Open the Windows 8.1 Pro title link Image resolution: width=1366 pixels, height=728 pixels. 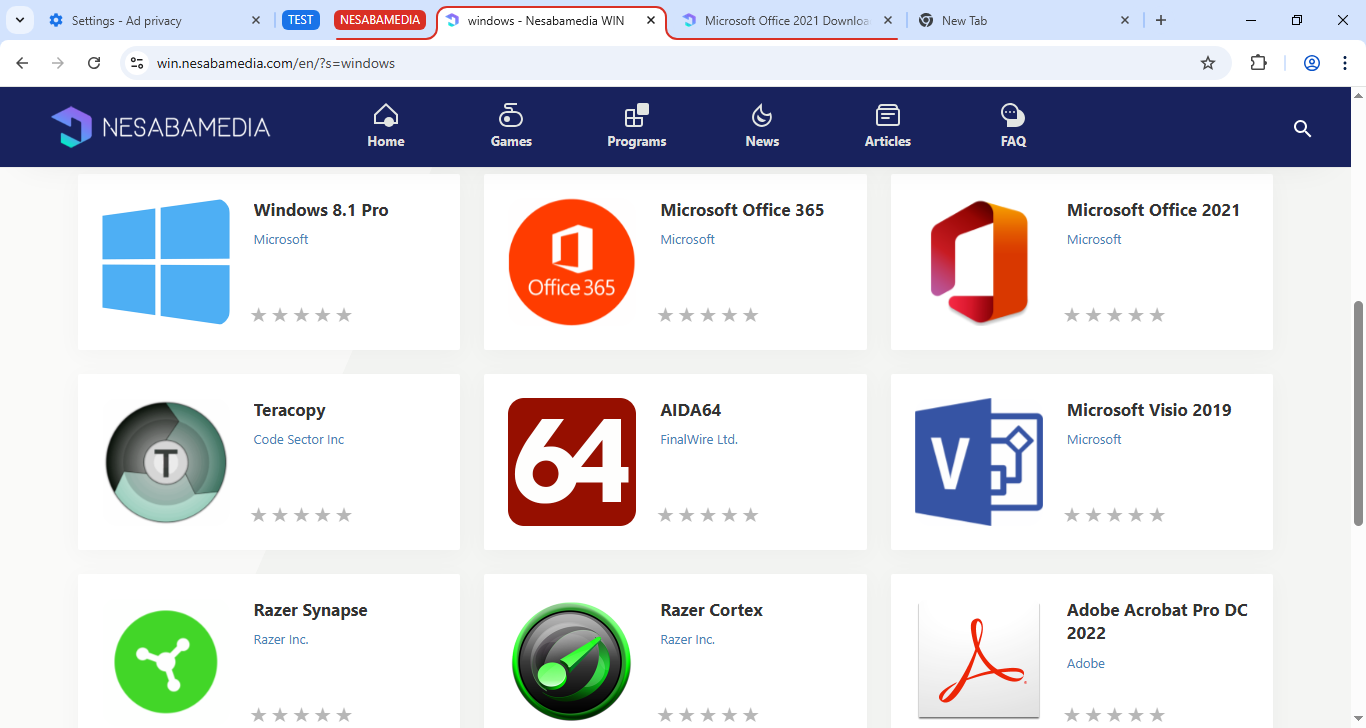321,210
